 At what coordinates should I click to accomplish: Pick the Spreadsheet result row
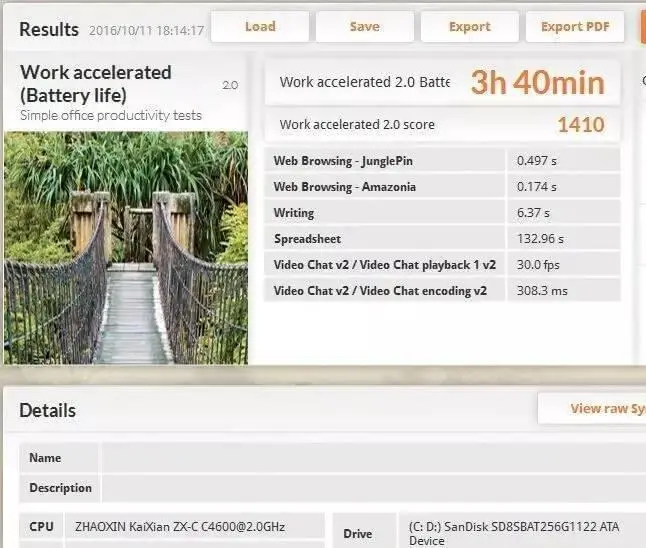tap(442, 239)
